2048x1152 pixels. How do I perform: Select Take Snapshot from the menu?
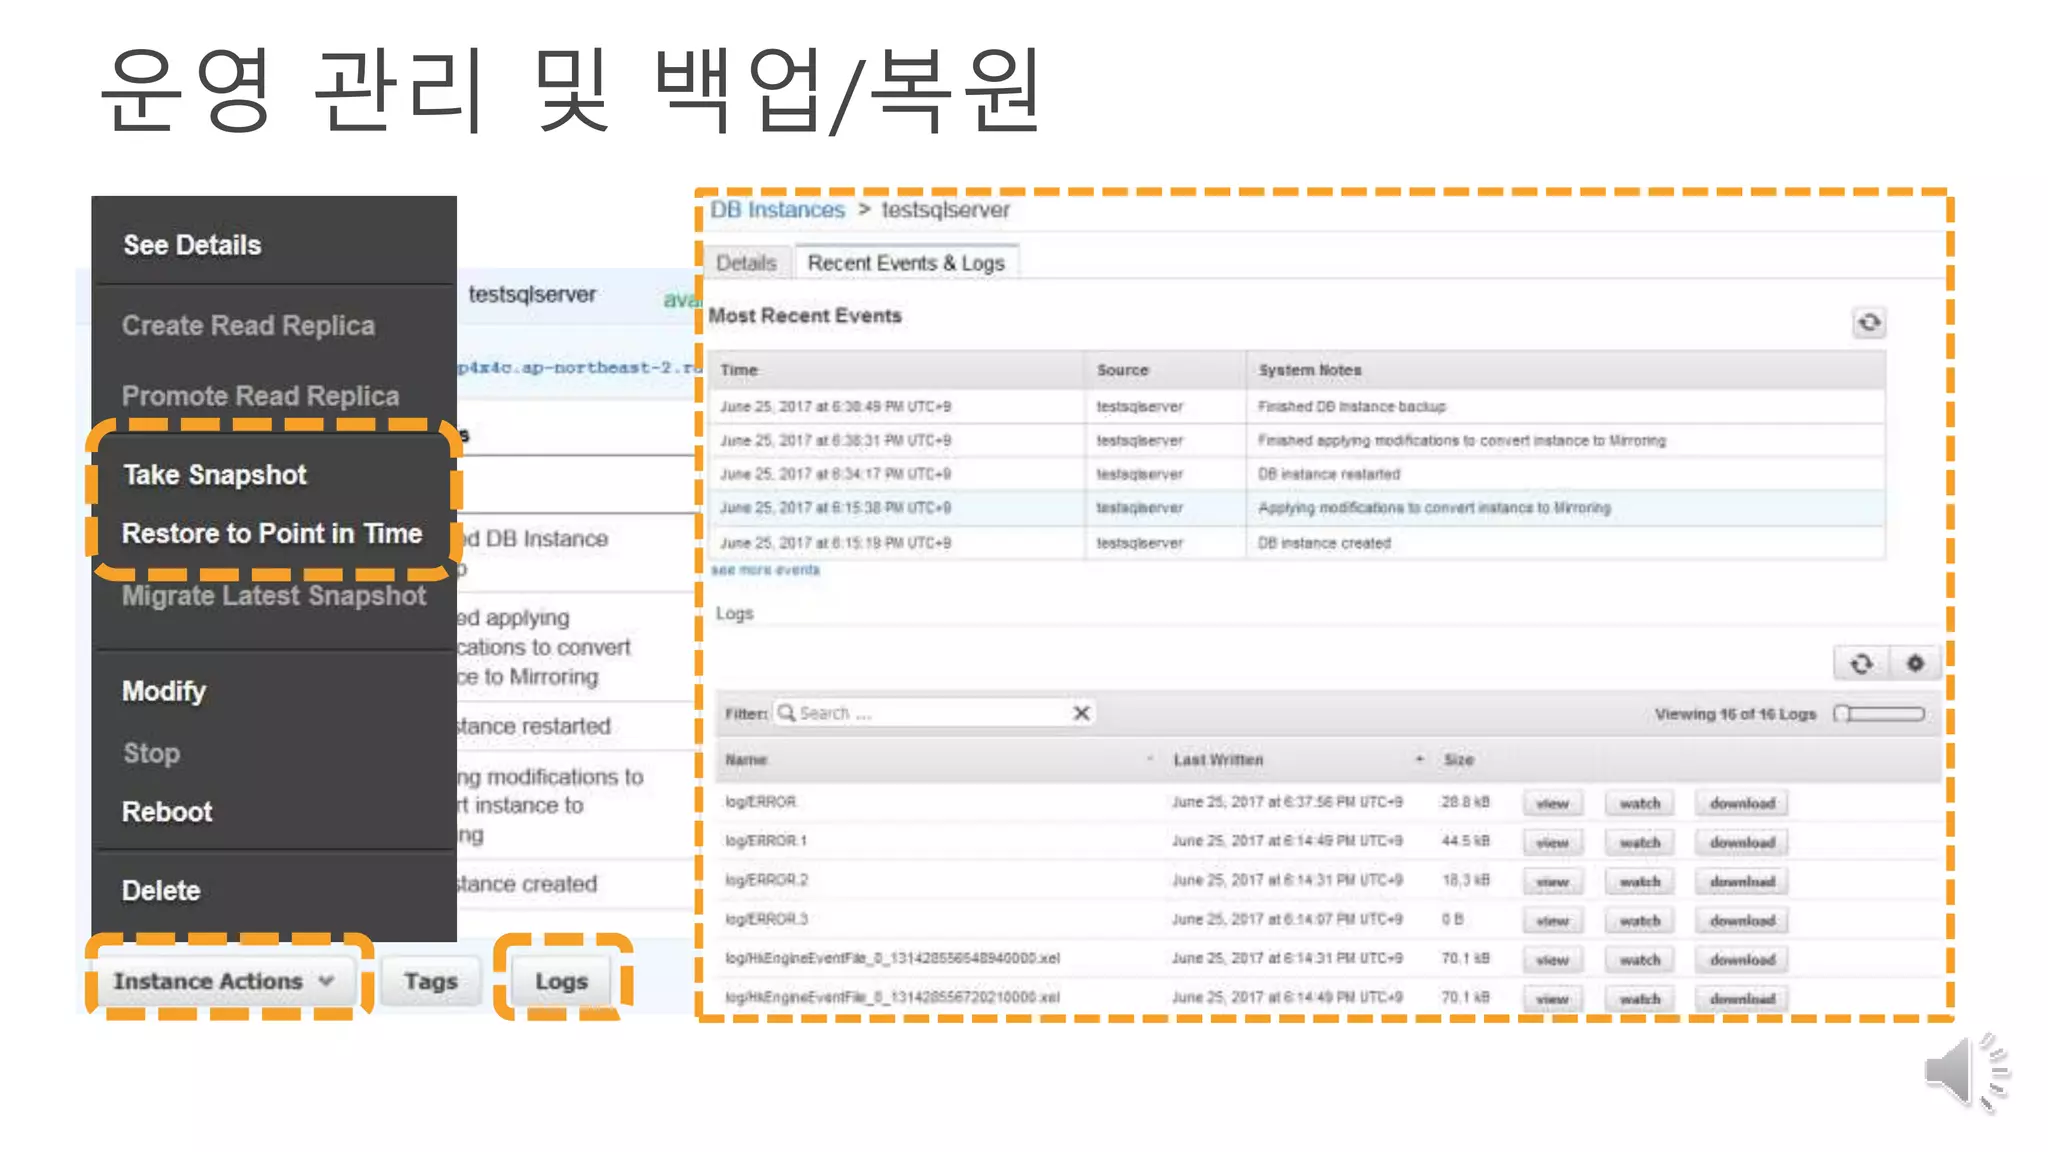(x=215, y=475)
